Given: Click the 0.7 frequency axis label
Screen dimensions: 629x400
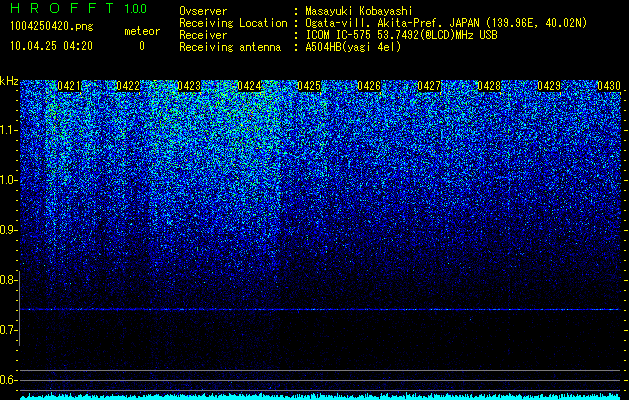Looking at the screenshot, I should (8, 330).
